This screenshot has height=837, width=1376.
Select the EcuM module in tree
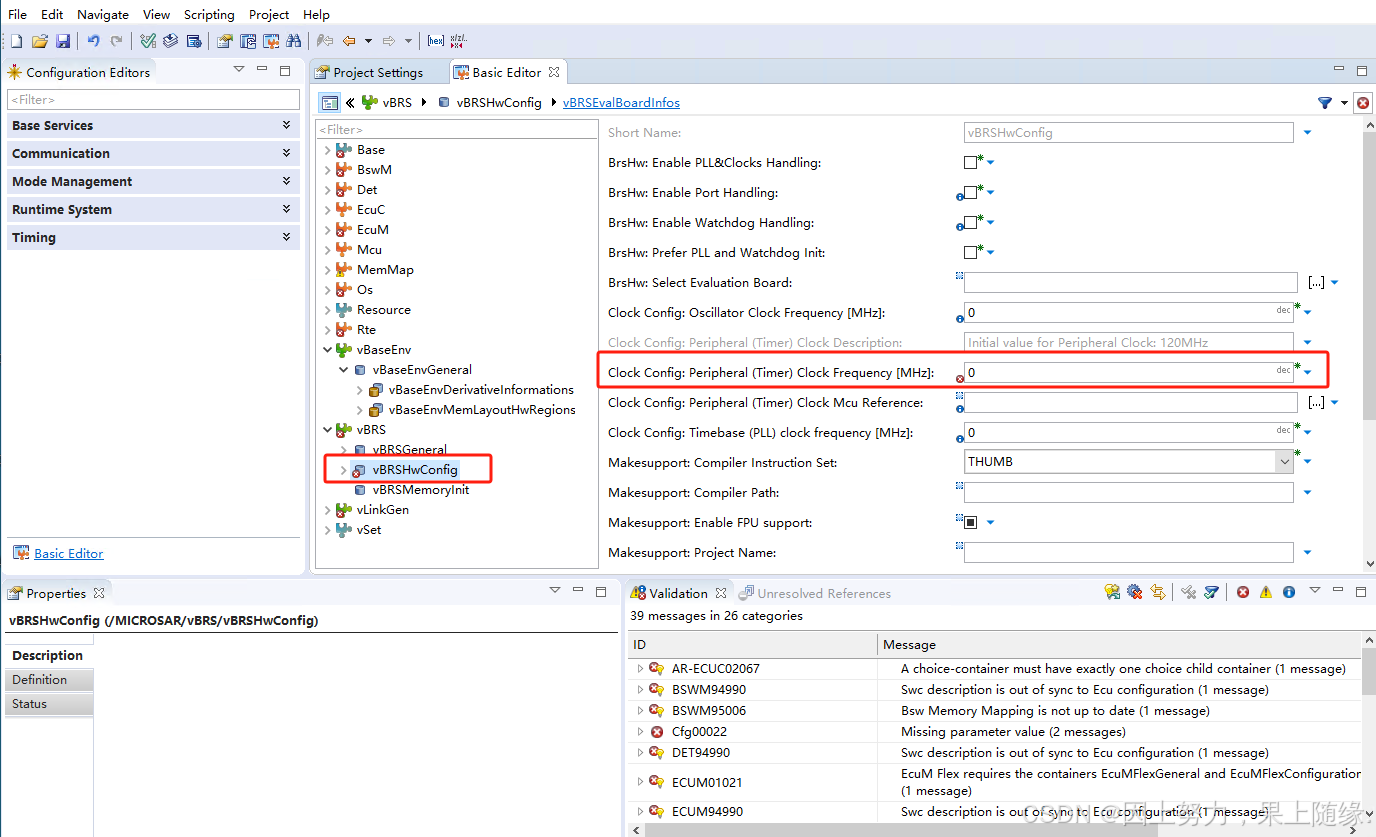[372, 230]
